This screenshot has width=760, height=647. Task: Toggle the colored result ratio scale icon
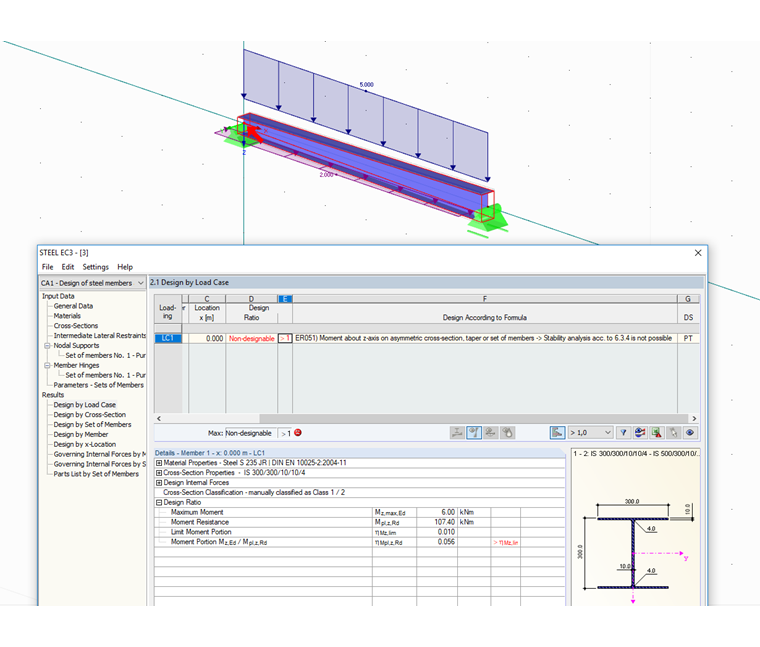click(x=557, y=432)
